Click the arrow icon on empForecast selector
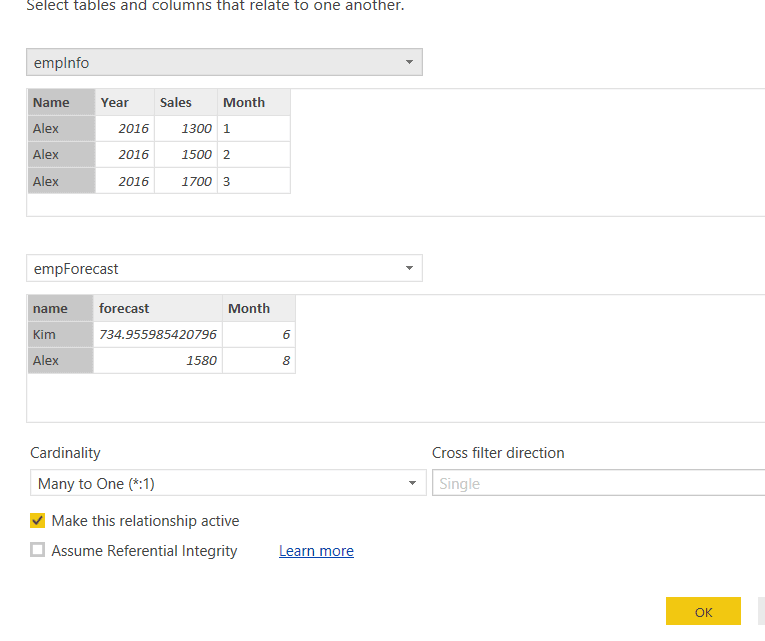765x641 pixels. click(x=409, y=268)
